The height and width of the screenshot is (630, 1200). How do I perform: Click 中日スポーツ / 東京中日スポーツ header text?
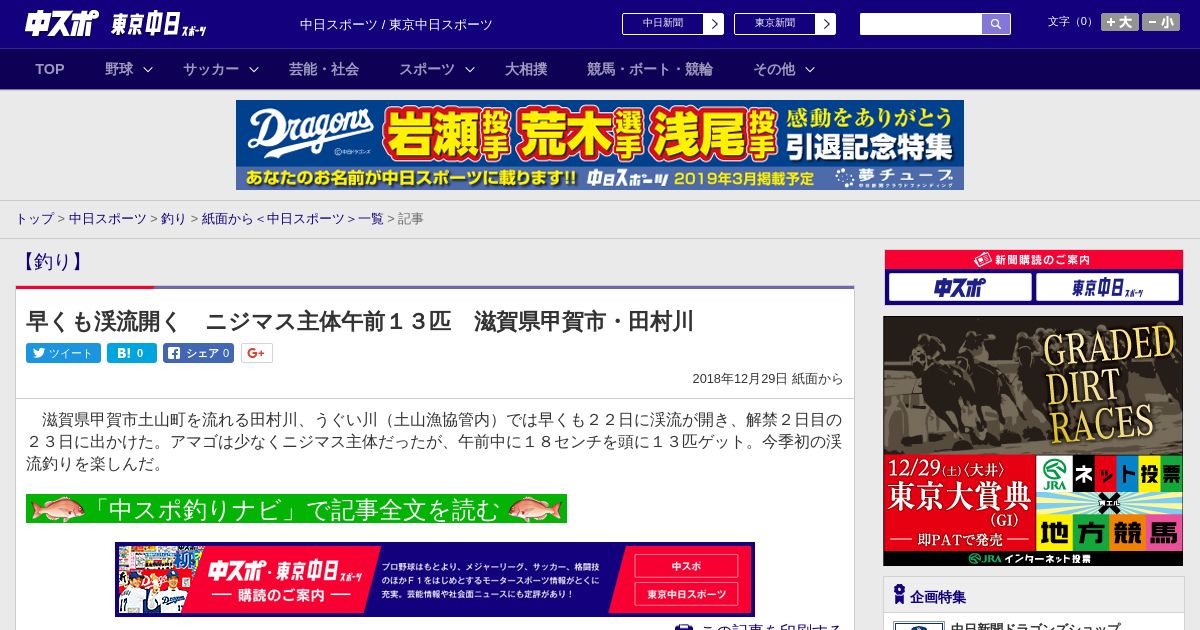pos(396,24)
